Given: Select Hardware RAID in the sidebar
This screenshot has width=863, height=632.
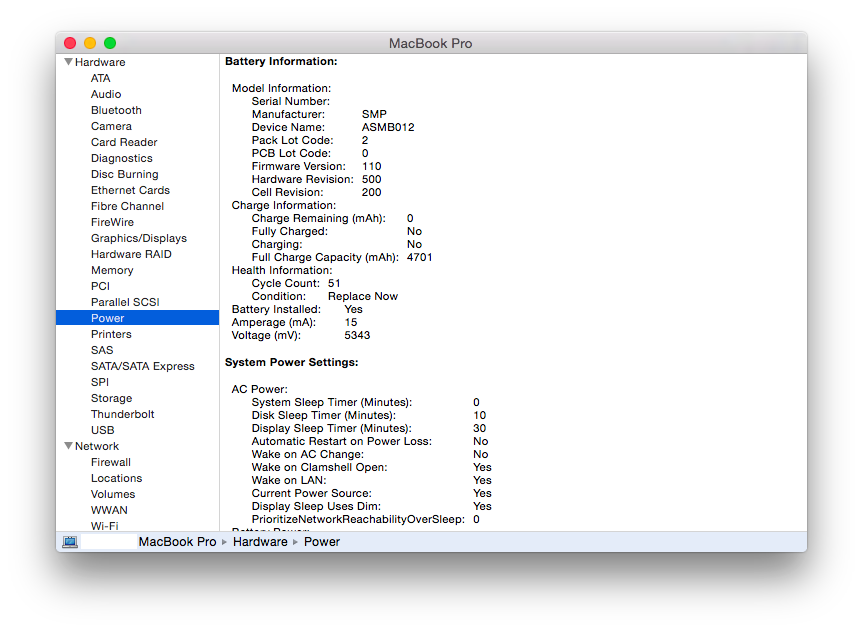Looking at the screenshot, I should pos(131,254).
